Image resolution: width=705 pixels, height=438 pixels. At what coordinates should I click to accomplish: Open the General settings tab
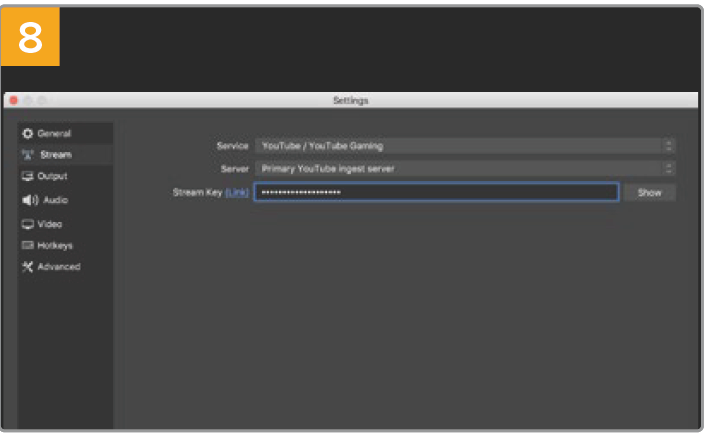click(65, 134)
